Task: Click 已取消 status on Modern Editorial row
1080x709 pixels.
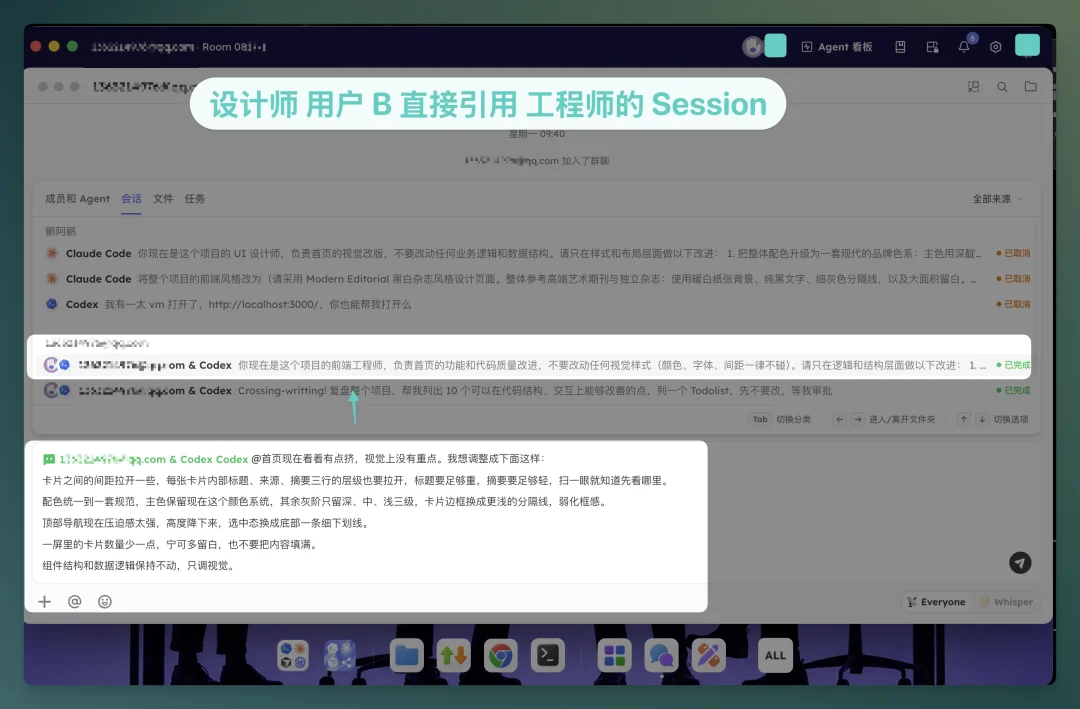Action: pos(1013,279)
